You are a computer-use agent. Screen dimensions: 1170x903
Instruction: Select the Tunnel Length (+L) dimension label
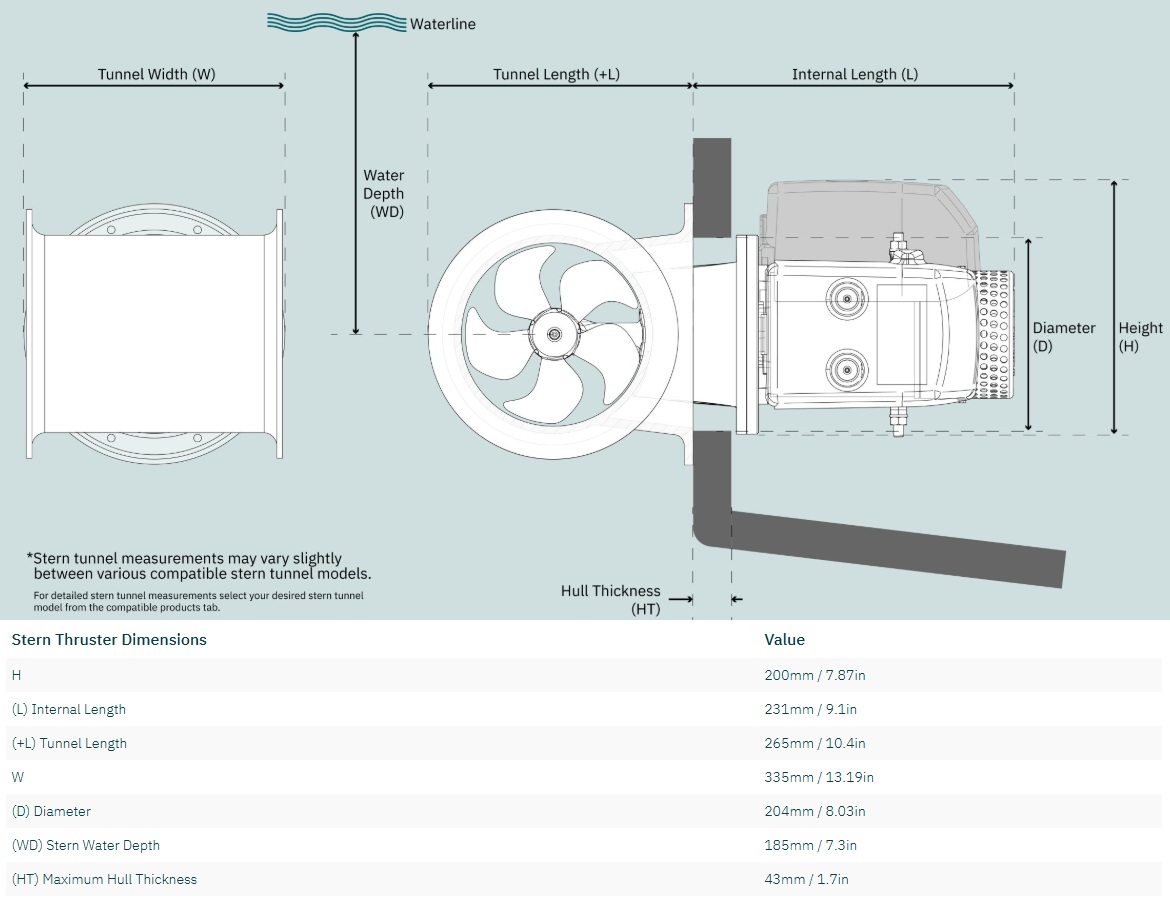coord(556,74)
